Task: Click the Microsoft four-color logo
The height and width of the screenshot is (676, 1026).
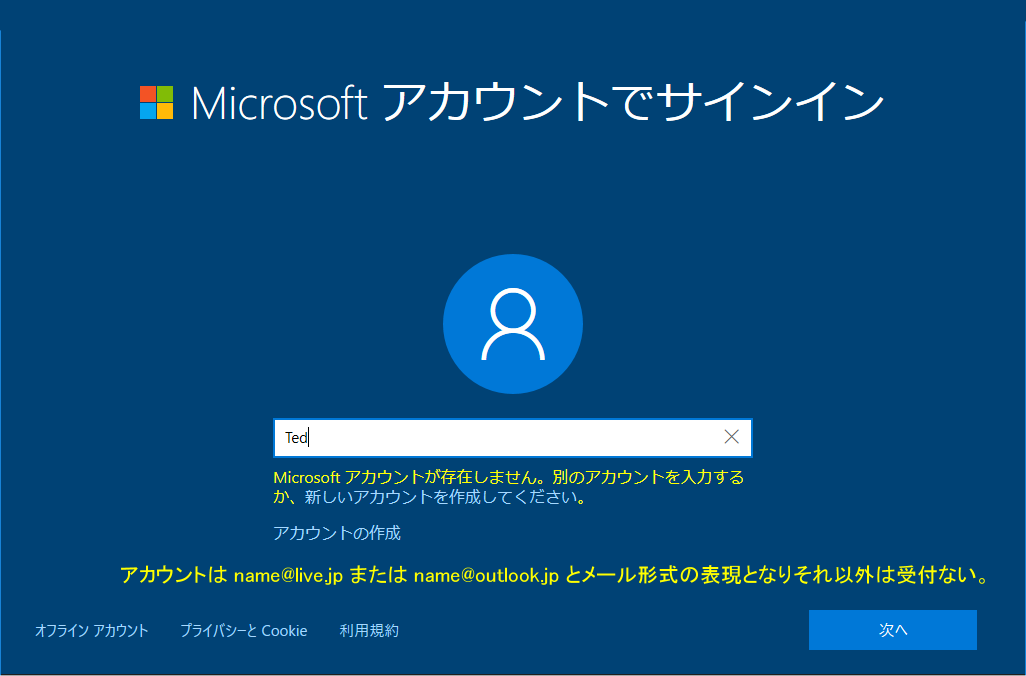Action: coord(156,103)
